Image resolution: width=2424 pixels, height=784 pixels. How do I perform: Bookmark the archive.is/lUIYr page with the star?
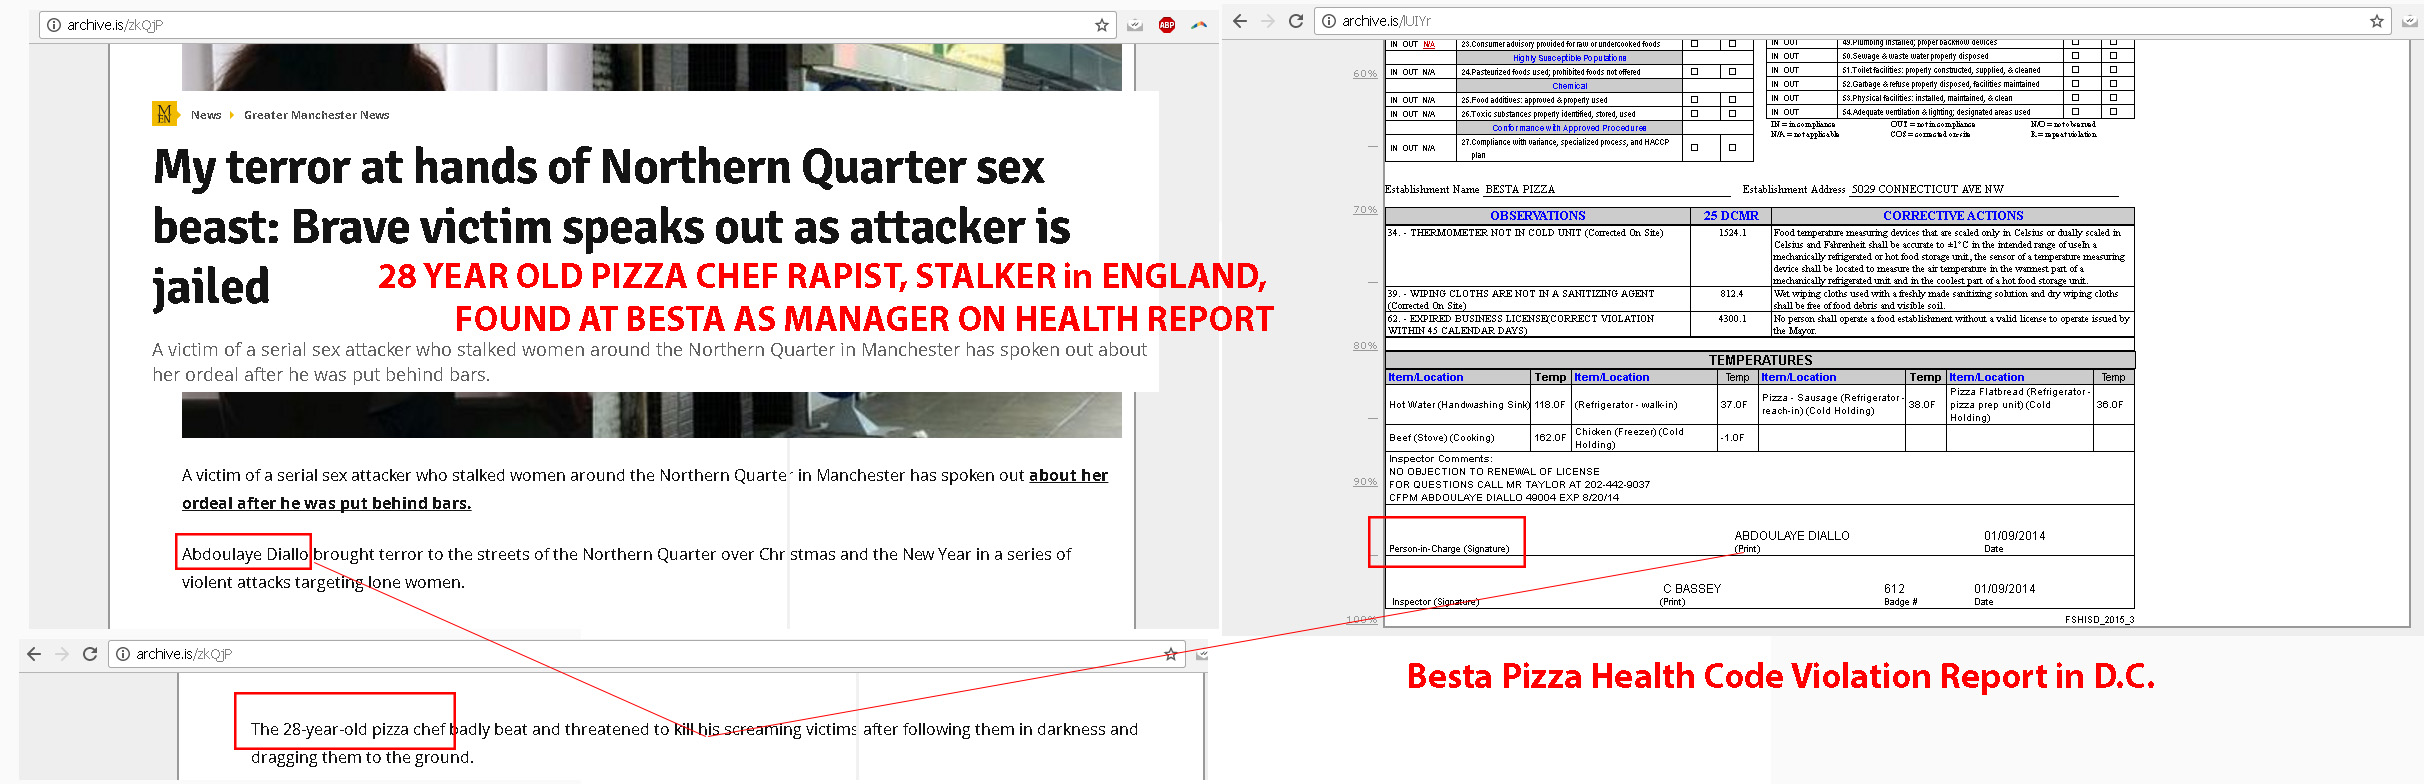(2377, 21)
